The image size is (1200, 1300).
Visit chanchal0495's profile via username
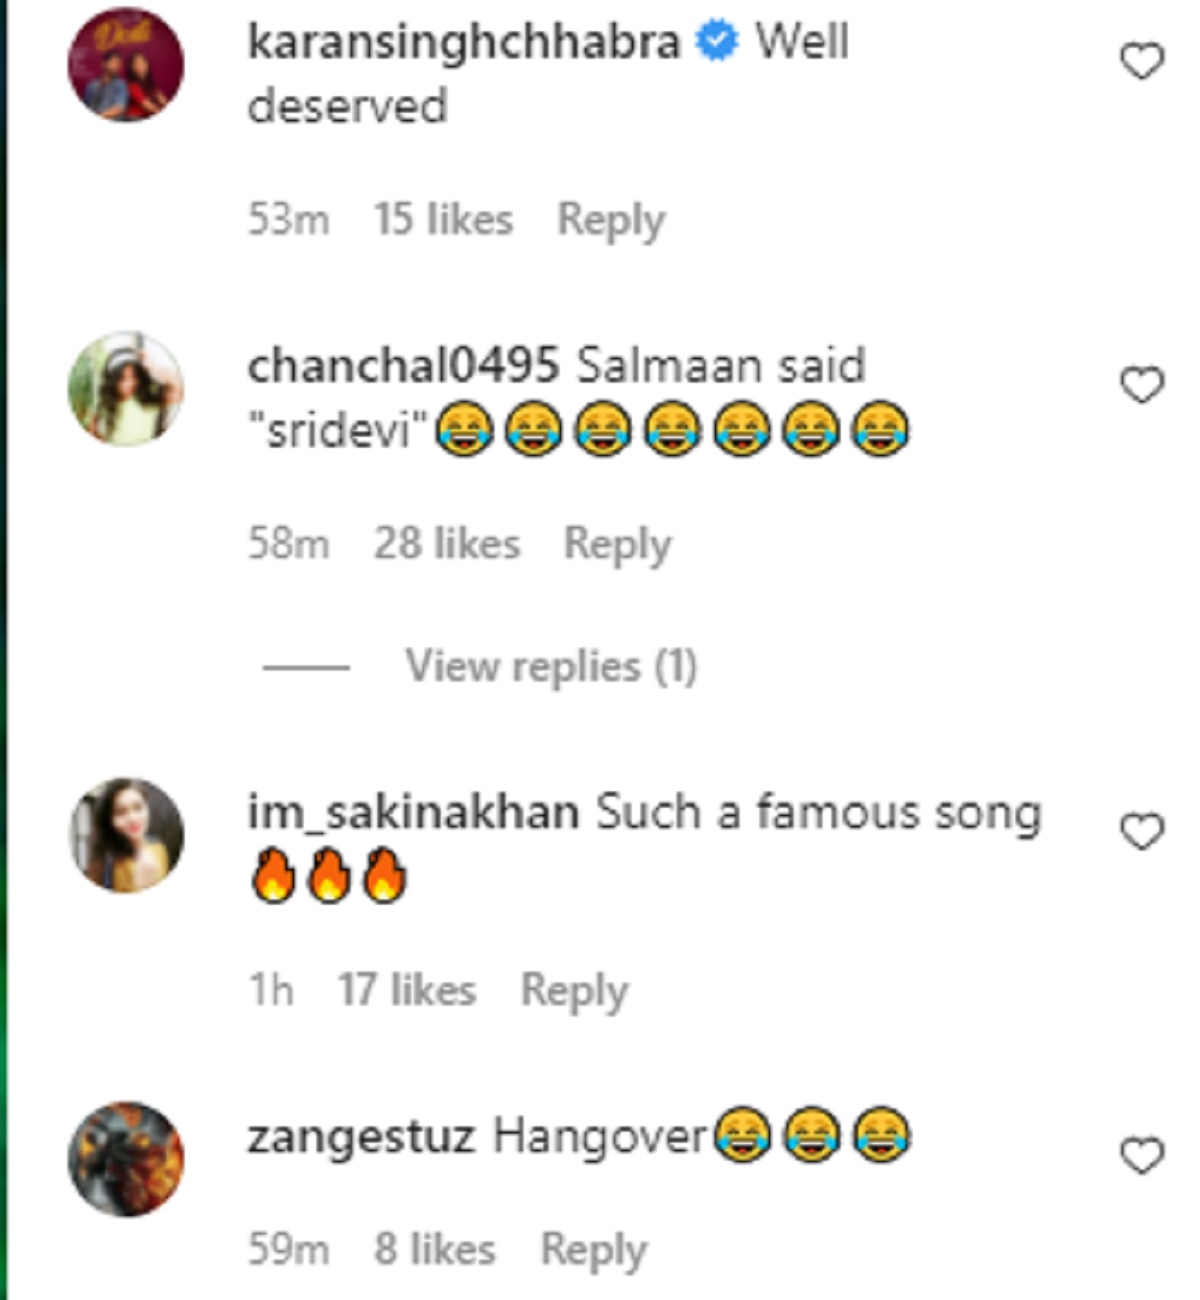(x=402, y=366)
